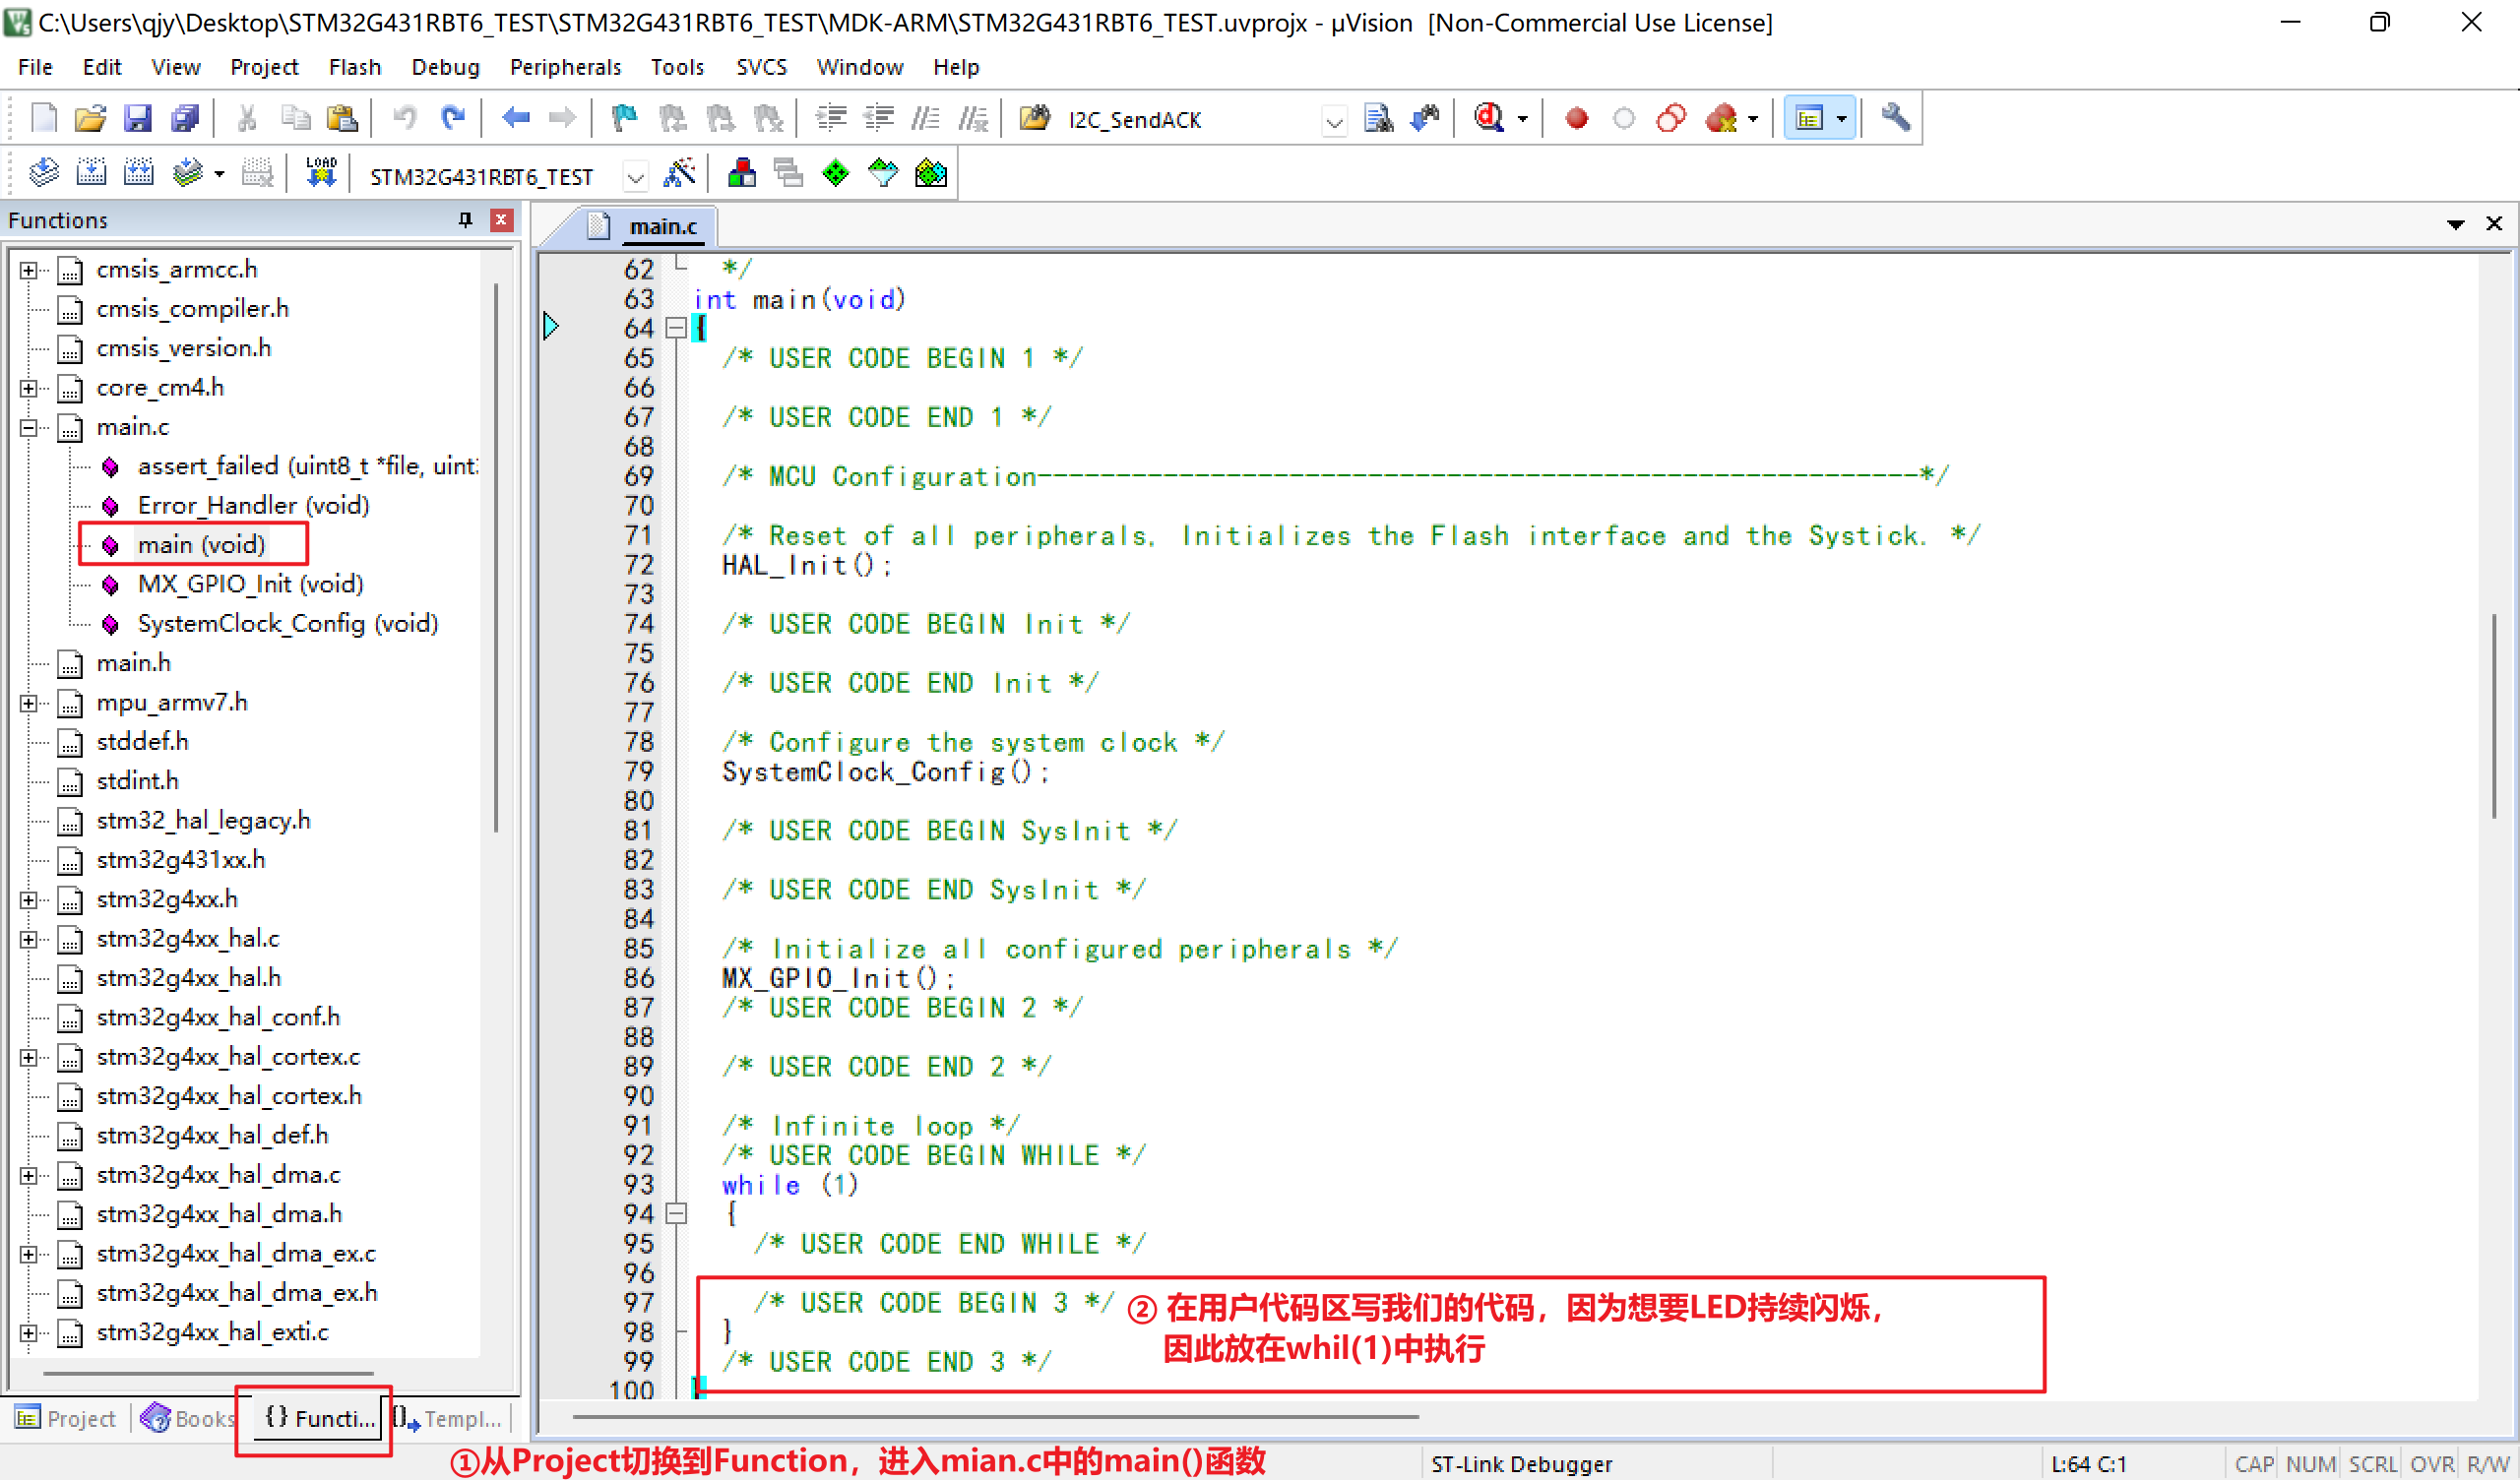The width and height of the screenshot is (2520, 1480).
Task: Select Error_Handler (void) function
Action: tap(253, 505)
